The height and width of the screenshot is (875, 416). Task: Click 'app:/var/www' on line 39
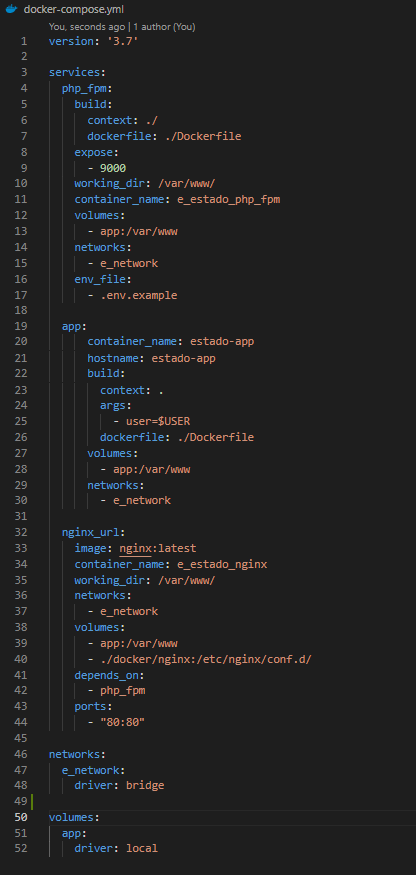coord(139,643)
